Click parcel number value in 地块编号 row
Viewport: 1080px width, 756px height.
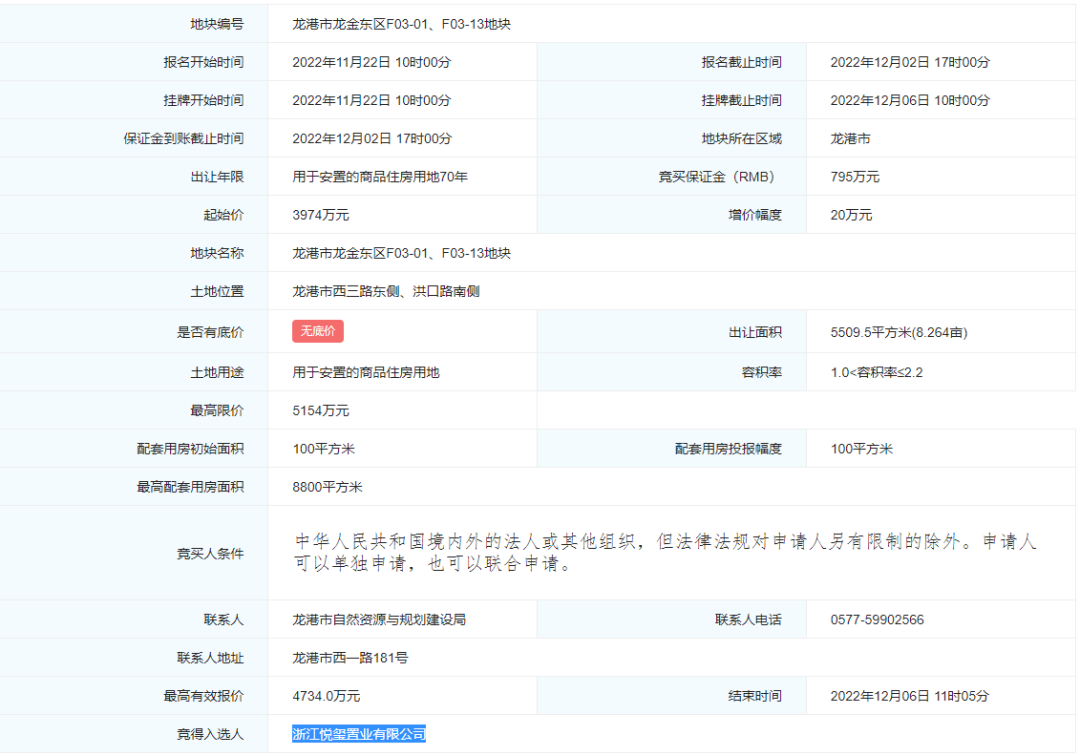pos(402,24)
